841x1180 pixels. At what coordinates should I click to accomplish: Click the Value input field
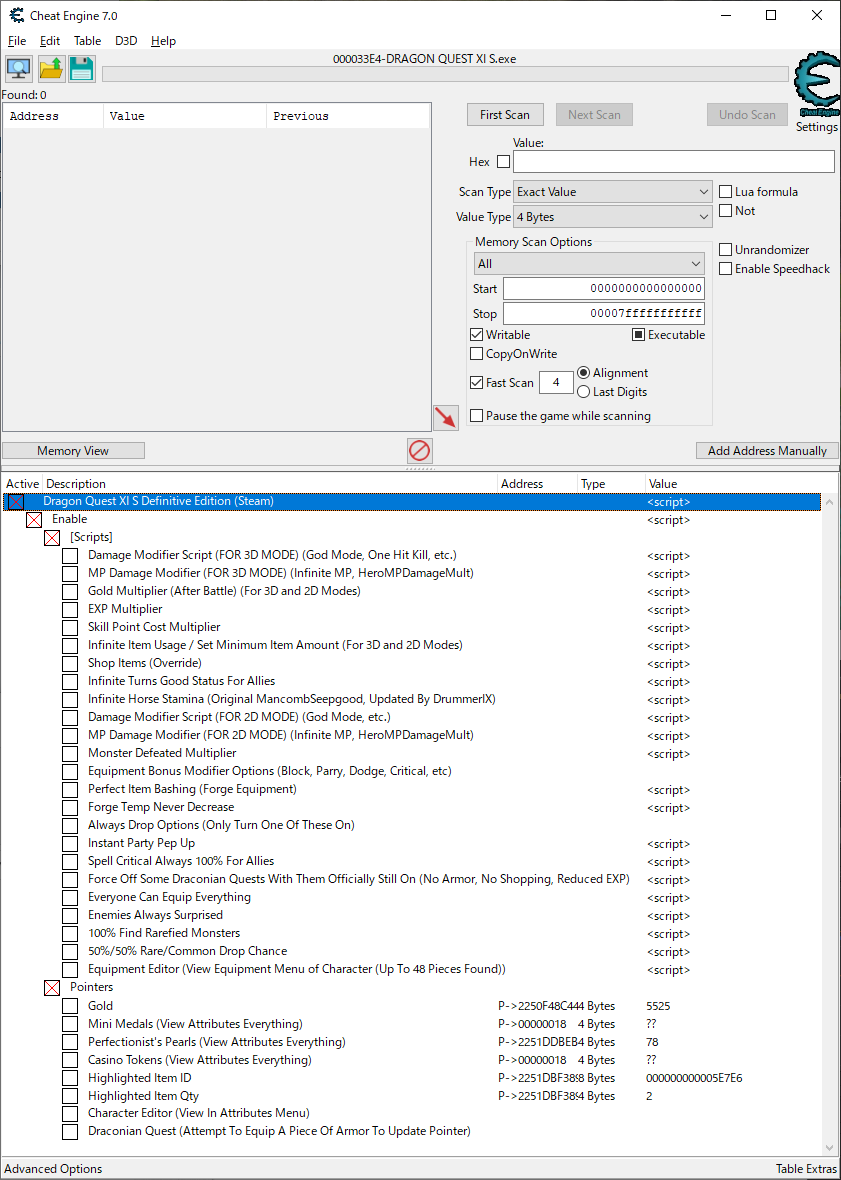tap(673, 161)
